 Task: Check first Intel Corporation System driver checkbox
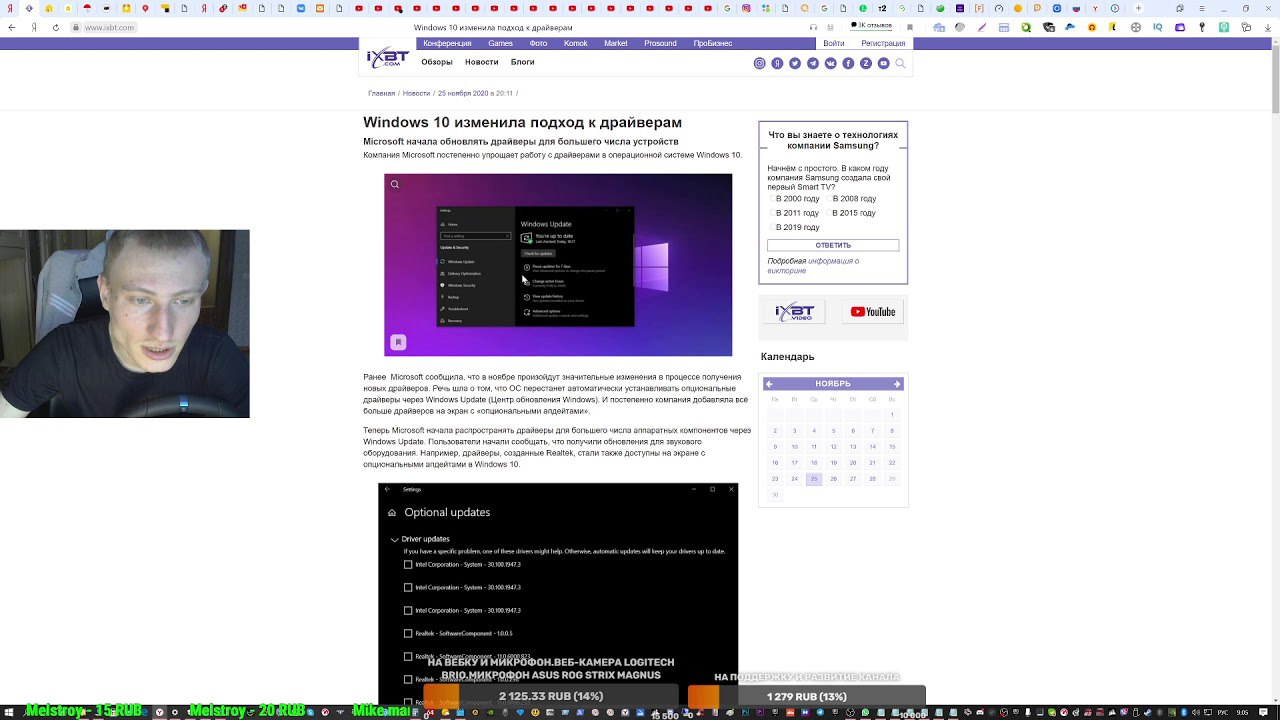(x=408, y=564)
